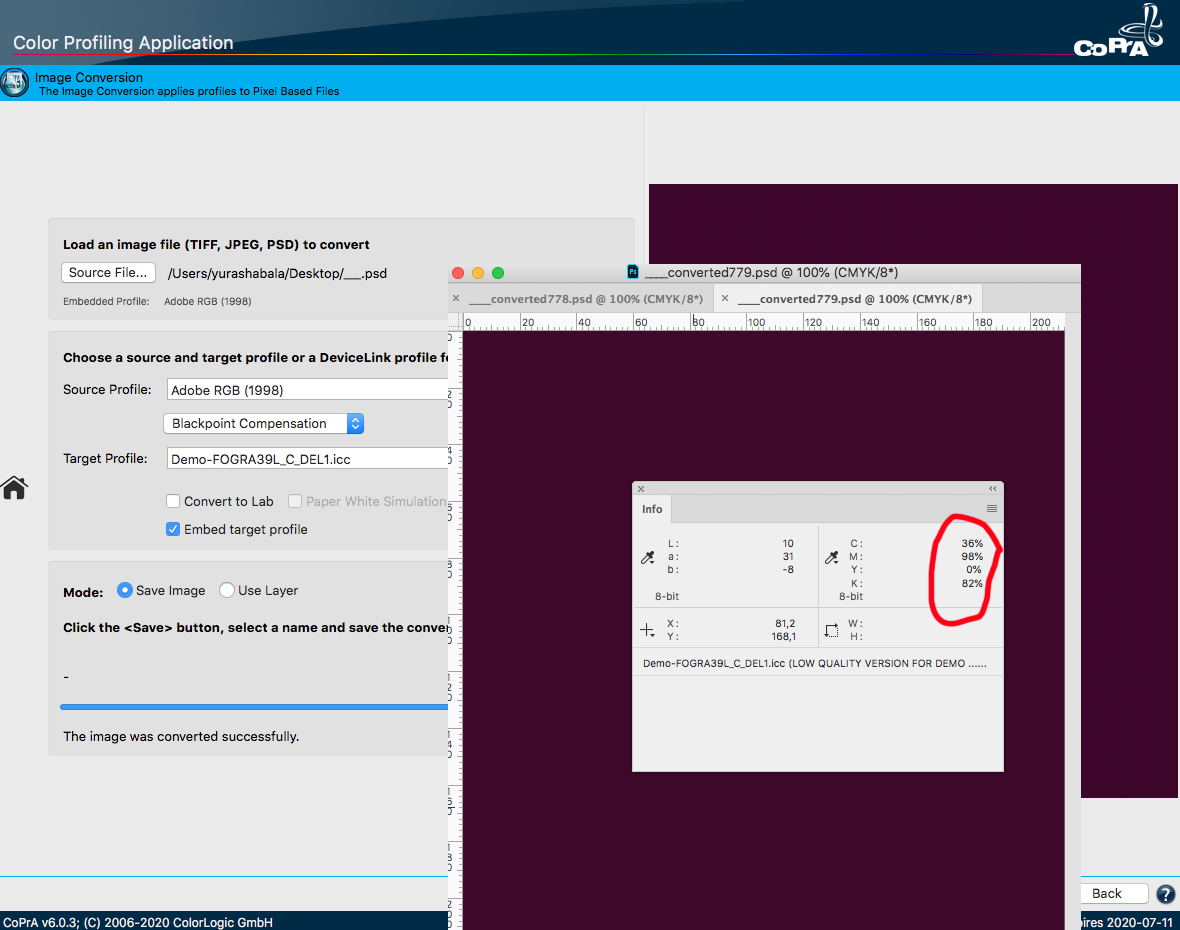Close the converted778.psd tab

pyautogui.click(x=456, y=299)
